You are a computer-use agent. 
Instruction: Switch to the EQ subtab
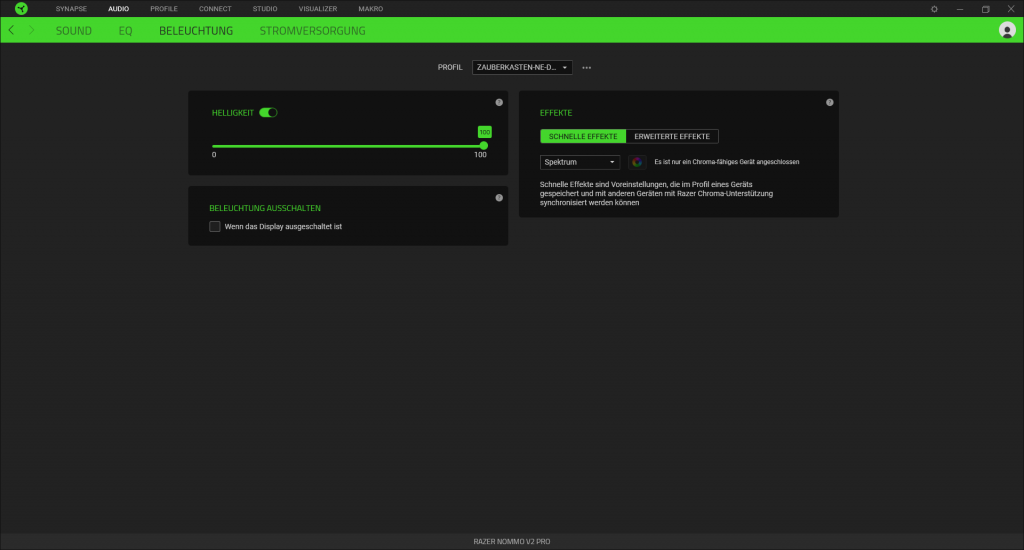(125, 31)
